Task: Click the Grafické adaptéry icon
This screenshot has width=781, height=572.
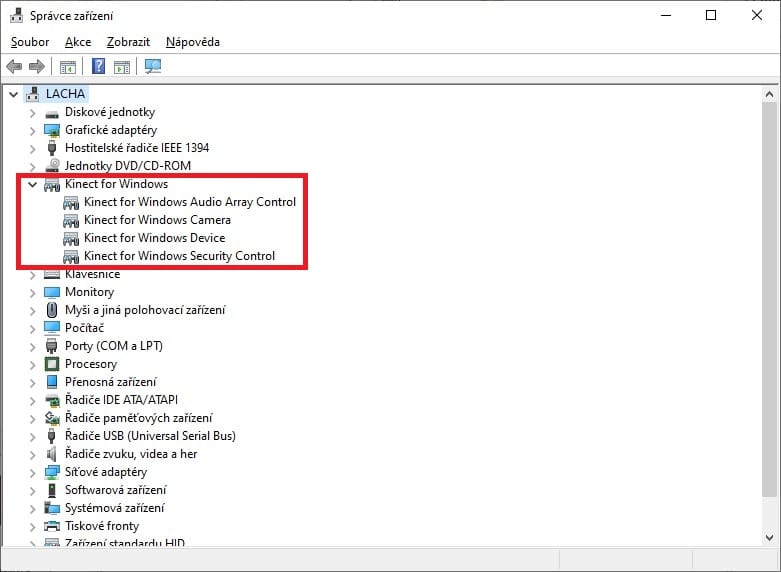Action: (x=52, y=130)
